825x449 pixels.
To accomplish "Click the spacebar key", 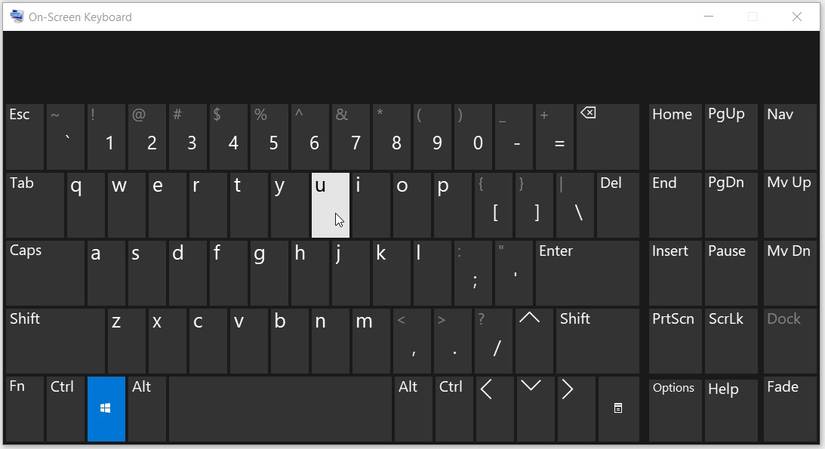I will (280, 408).
